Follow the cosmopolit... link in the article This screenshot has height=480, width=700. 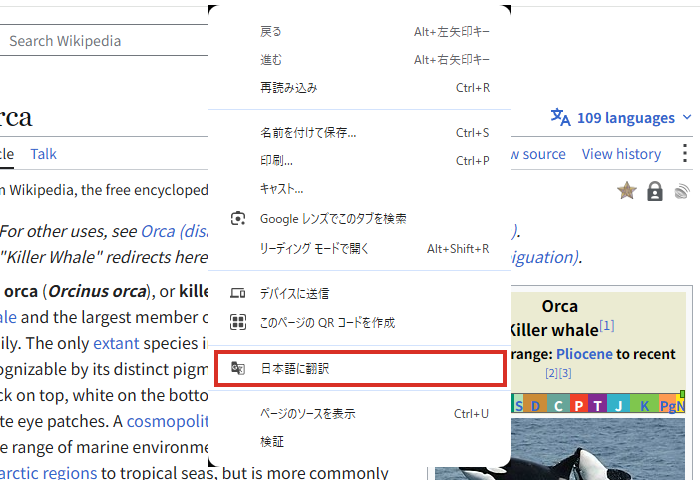[x=167, y=422]
